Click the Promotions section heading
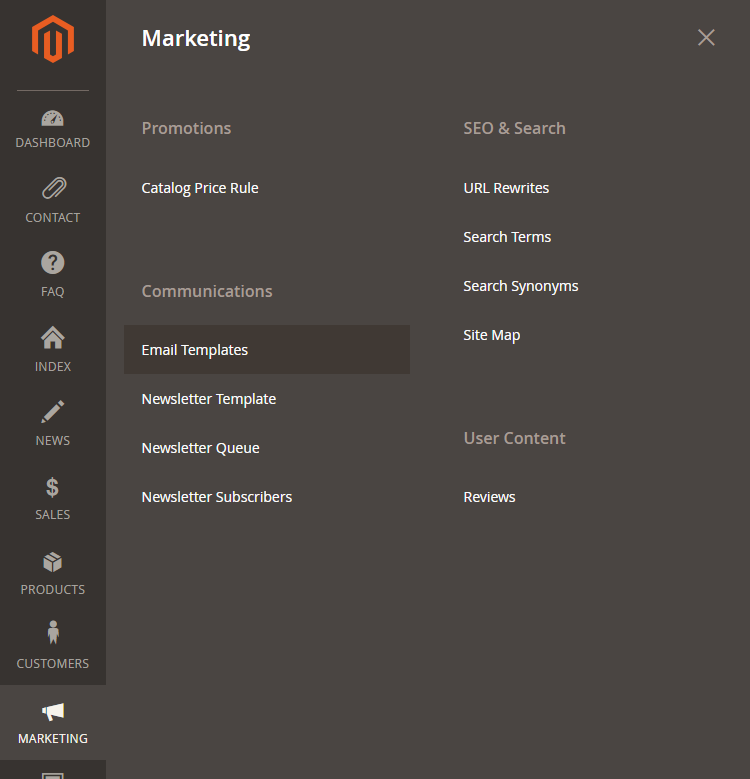 tap(186, 128)
